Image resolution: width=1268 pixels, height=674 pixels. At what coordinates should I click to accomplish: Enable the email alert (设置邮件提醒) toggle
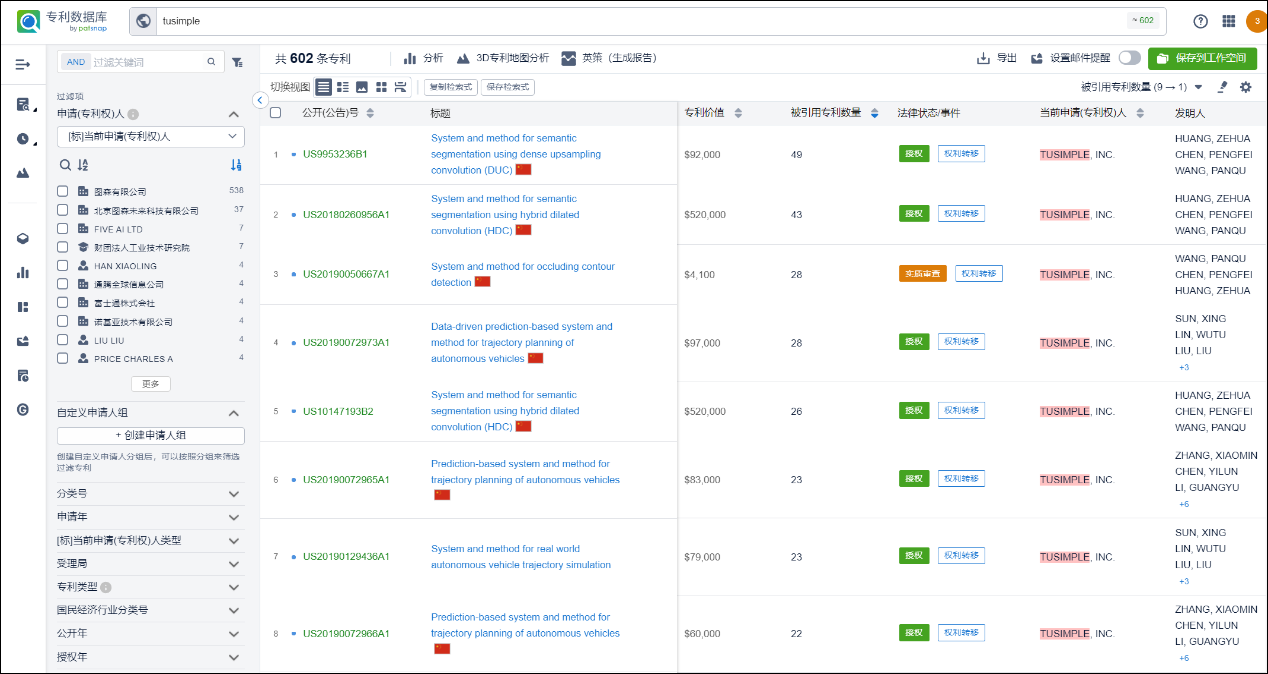click(1129, 58)
